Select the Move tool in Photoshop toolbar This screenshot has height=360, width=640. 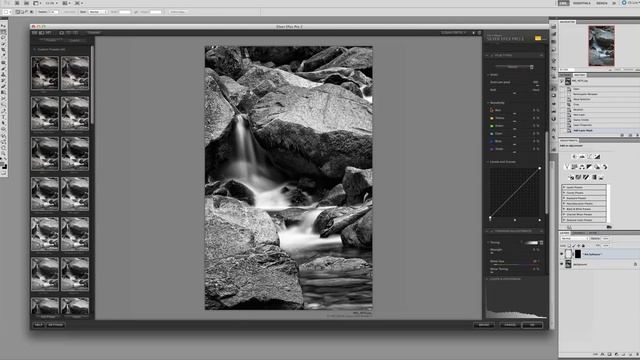pos(4,26)
